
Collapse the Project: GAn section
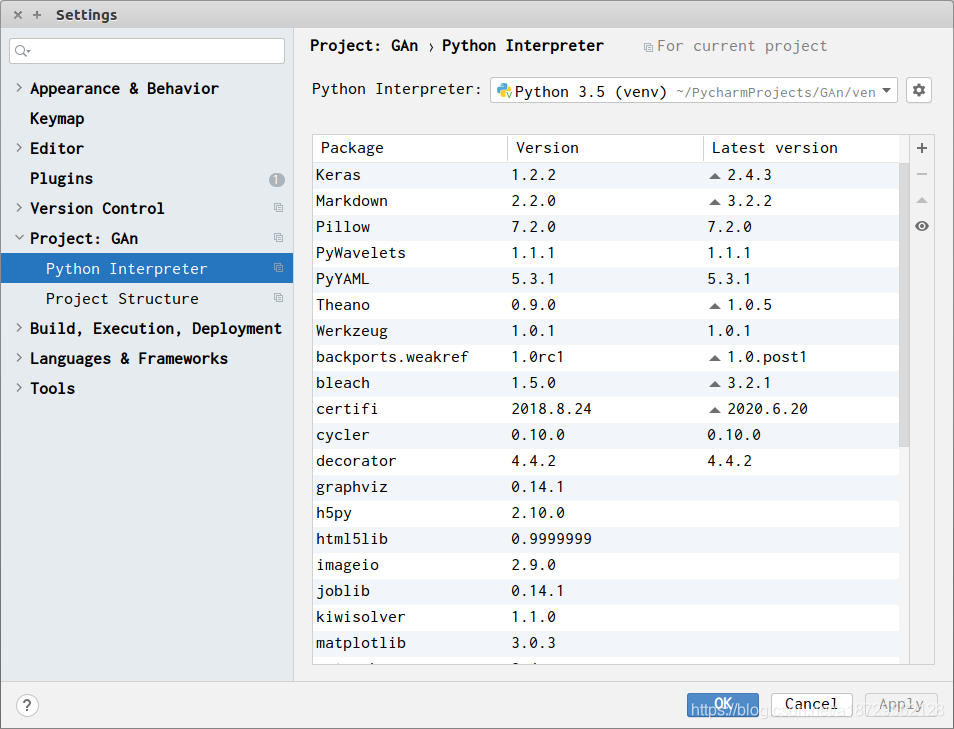coord(19,238)
